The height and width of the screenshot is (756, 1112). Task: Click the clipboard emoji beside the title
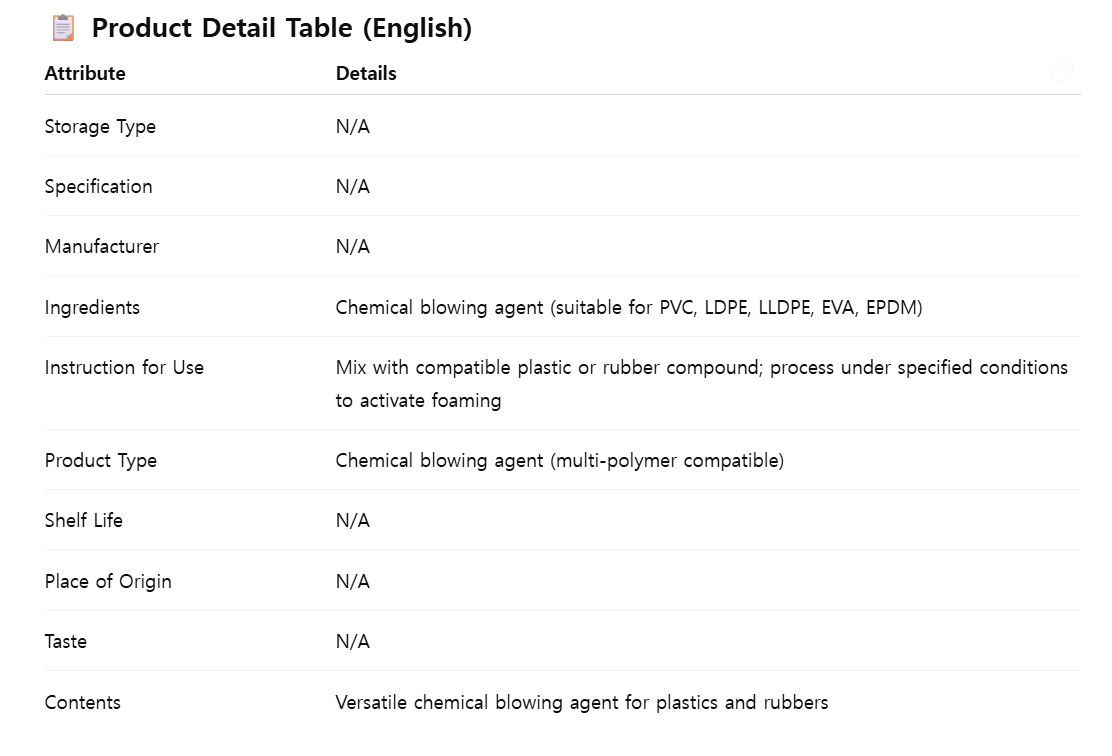pyautogui.click(x=63, y=28)
